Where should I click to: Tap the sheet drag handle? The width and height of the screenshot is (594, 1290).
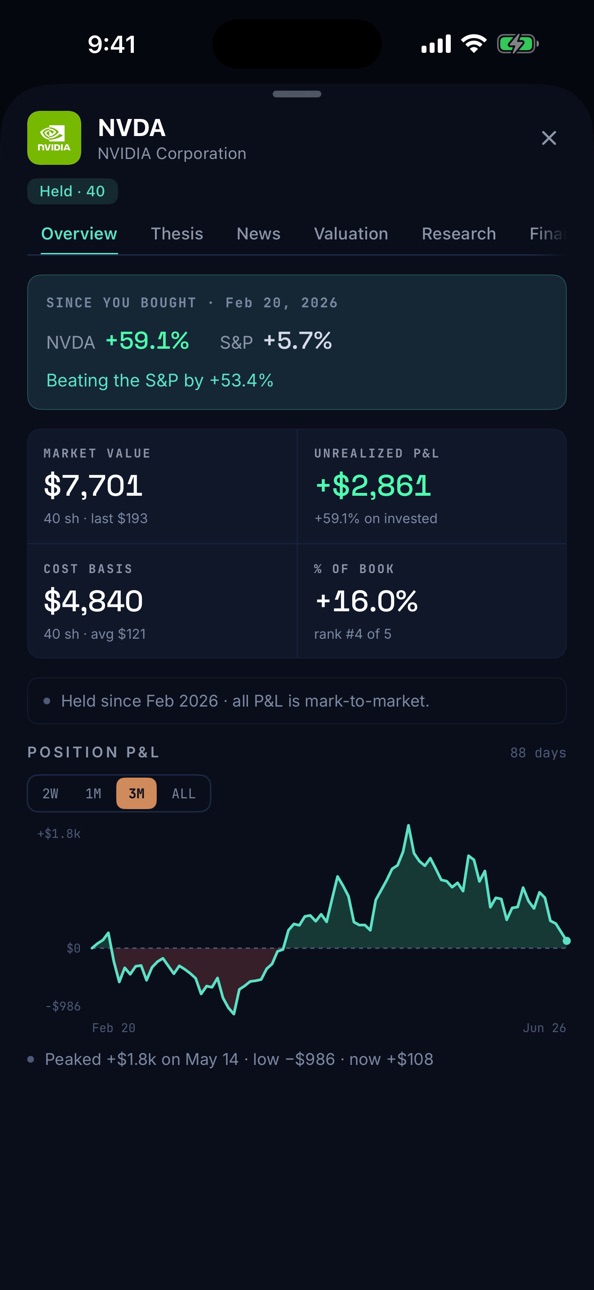point(297,94)
